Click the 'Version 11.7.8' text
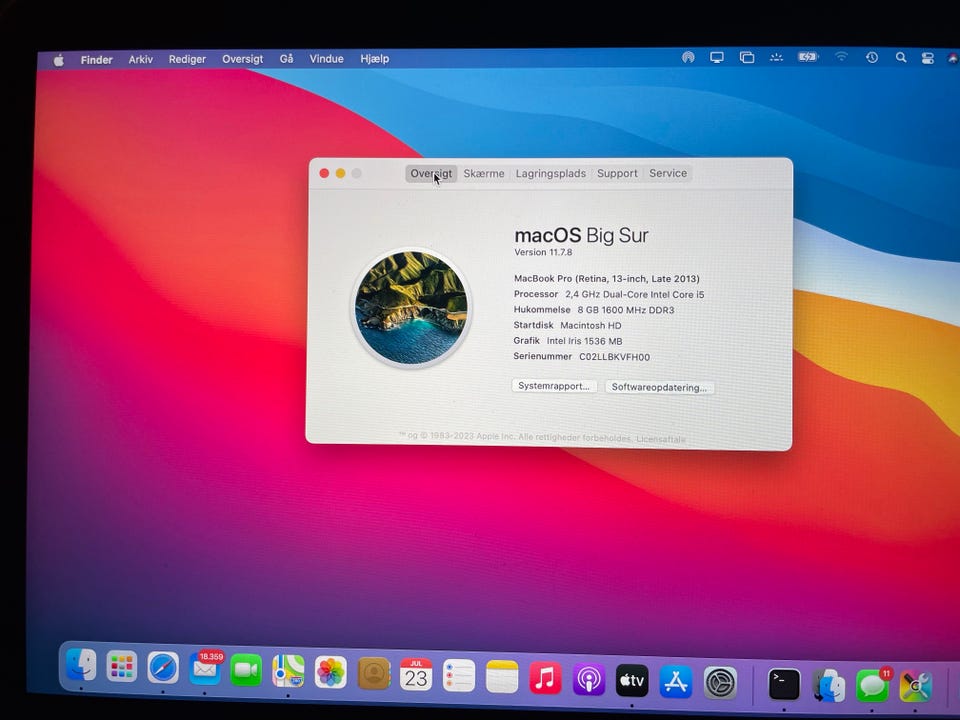Image resolution: width=960 pixels, height=720 pixels. point(543,252)
